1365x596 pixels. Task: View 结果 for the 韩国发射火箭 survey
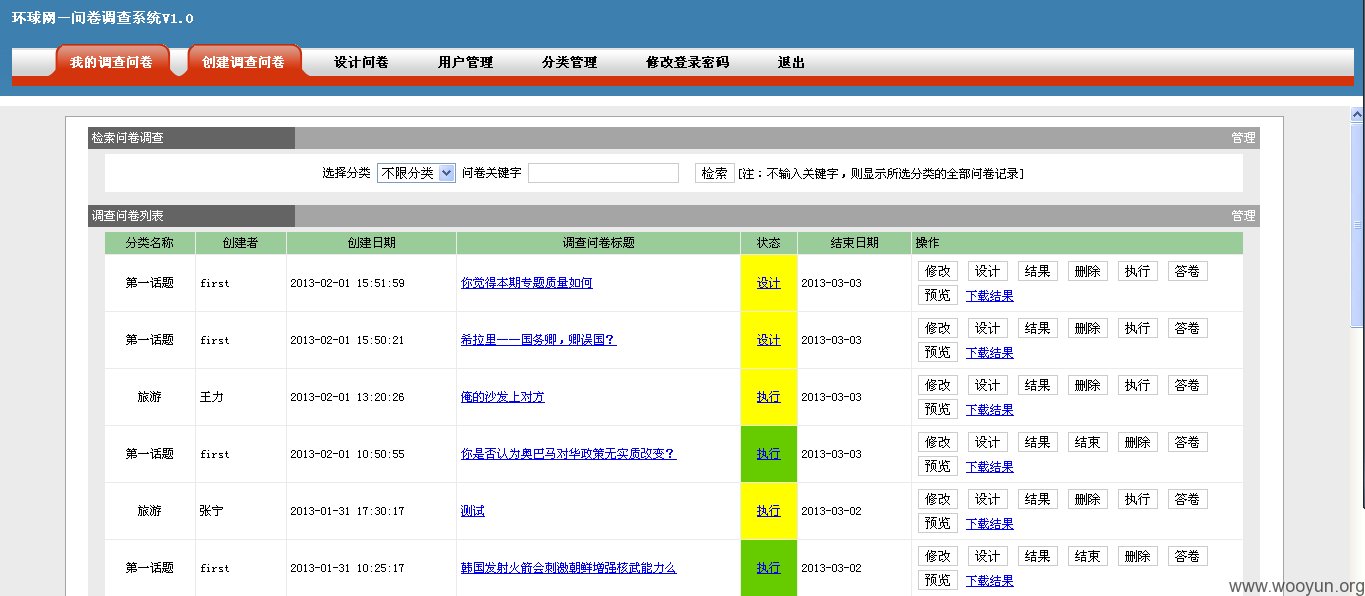[1037, 556]
